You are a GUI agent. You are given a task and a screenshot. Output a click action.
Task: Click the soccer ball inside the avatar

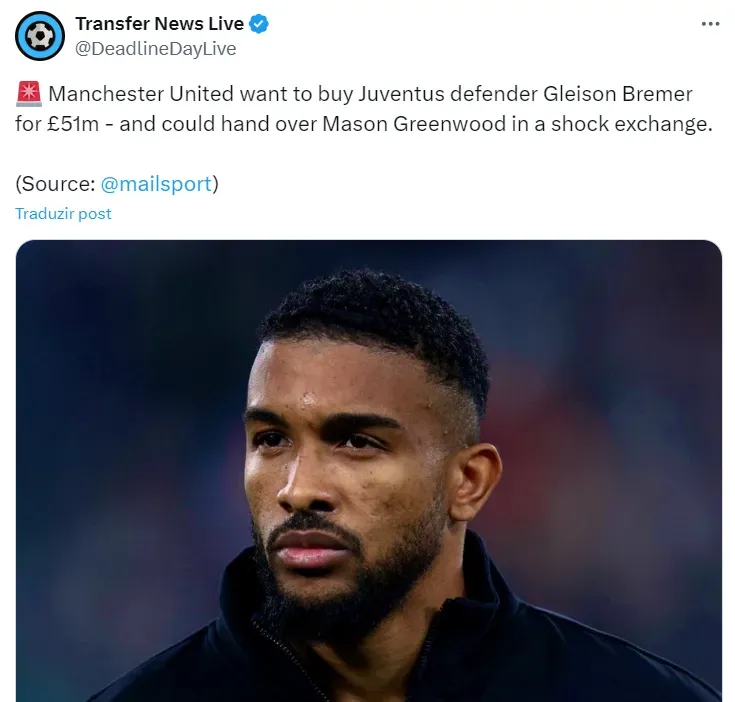pyautogui.click(x=40, y=36)
